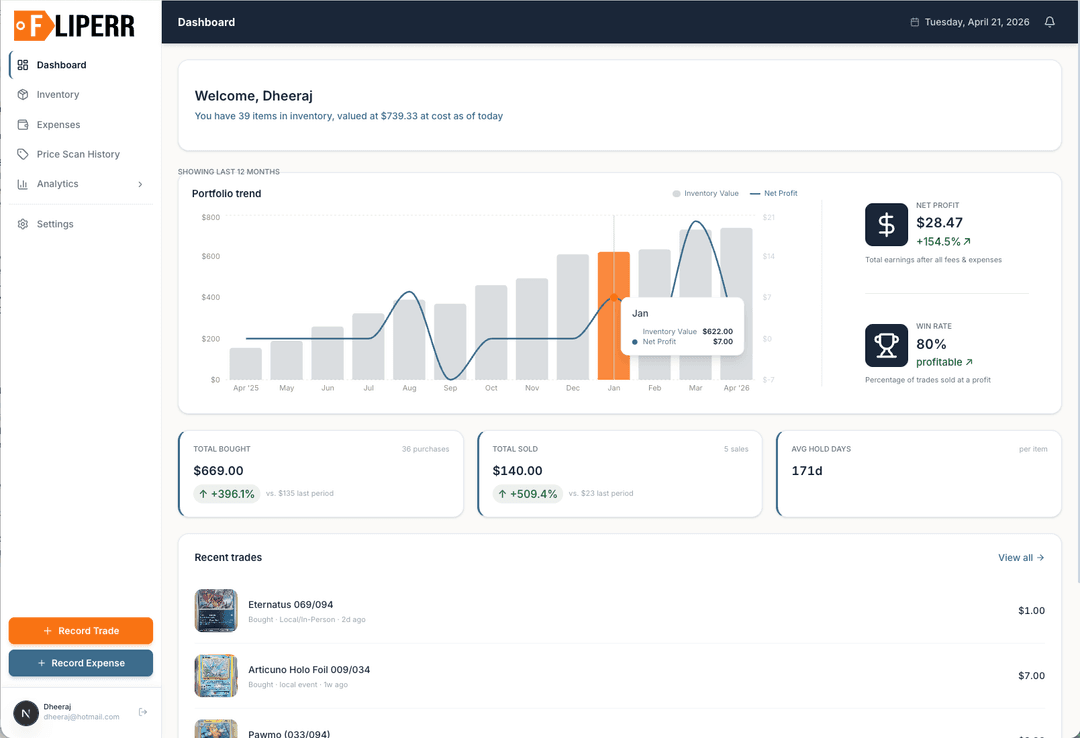Click the Dashboard grid icon in sidebar
The height and width of the screenshot is (738, 1080).
click(x=23, y=65)
